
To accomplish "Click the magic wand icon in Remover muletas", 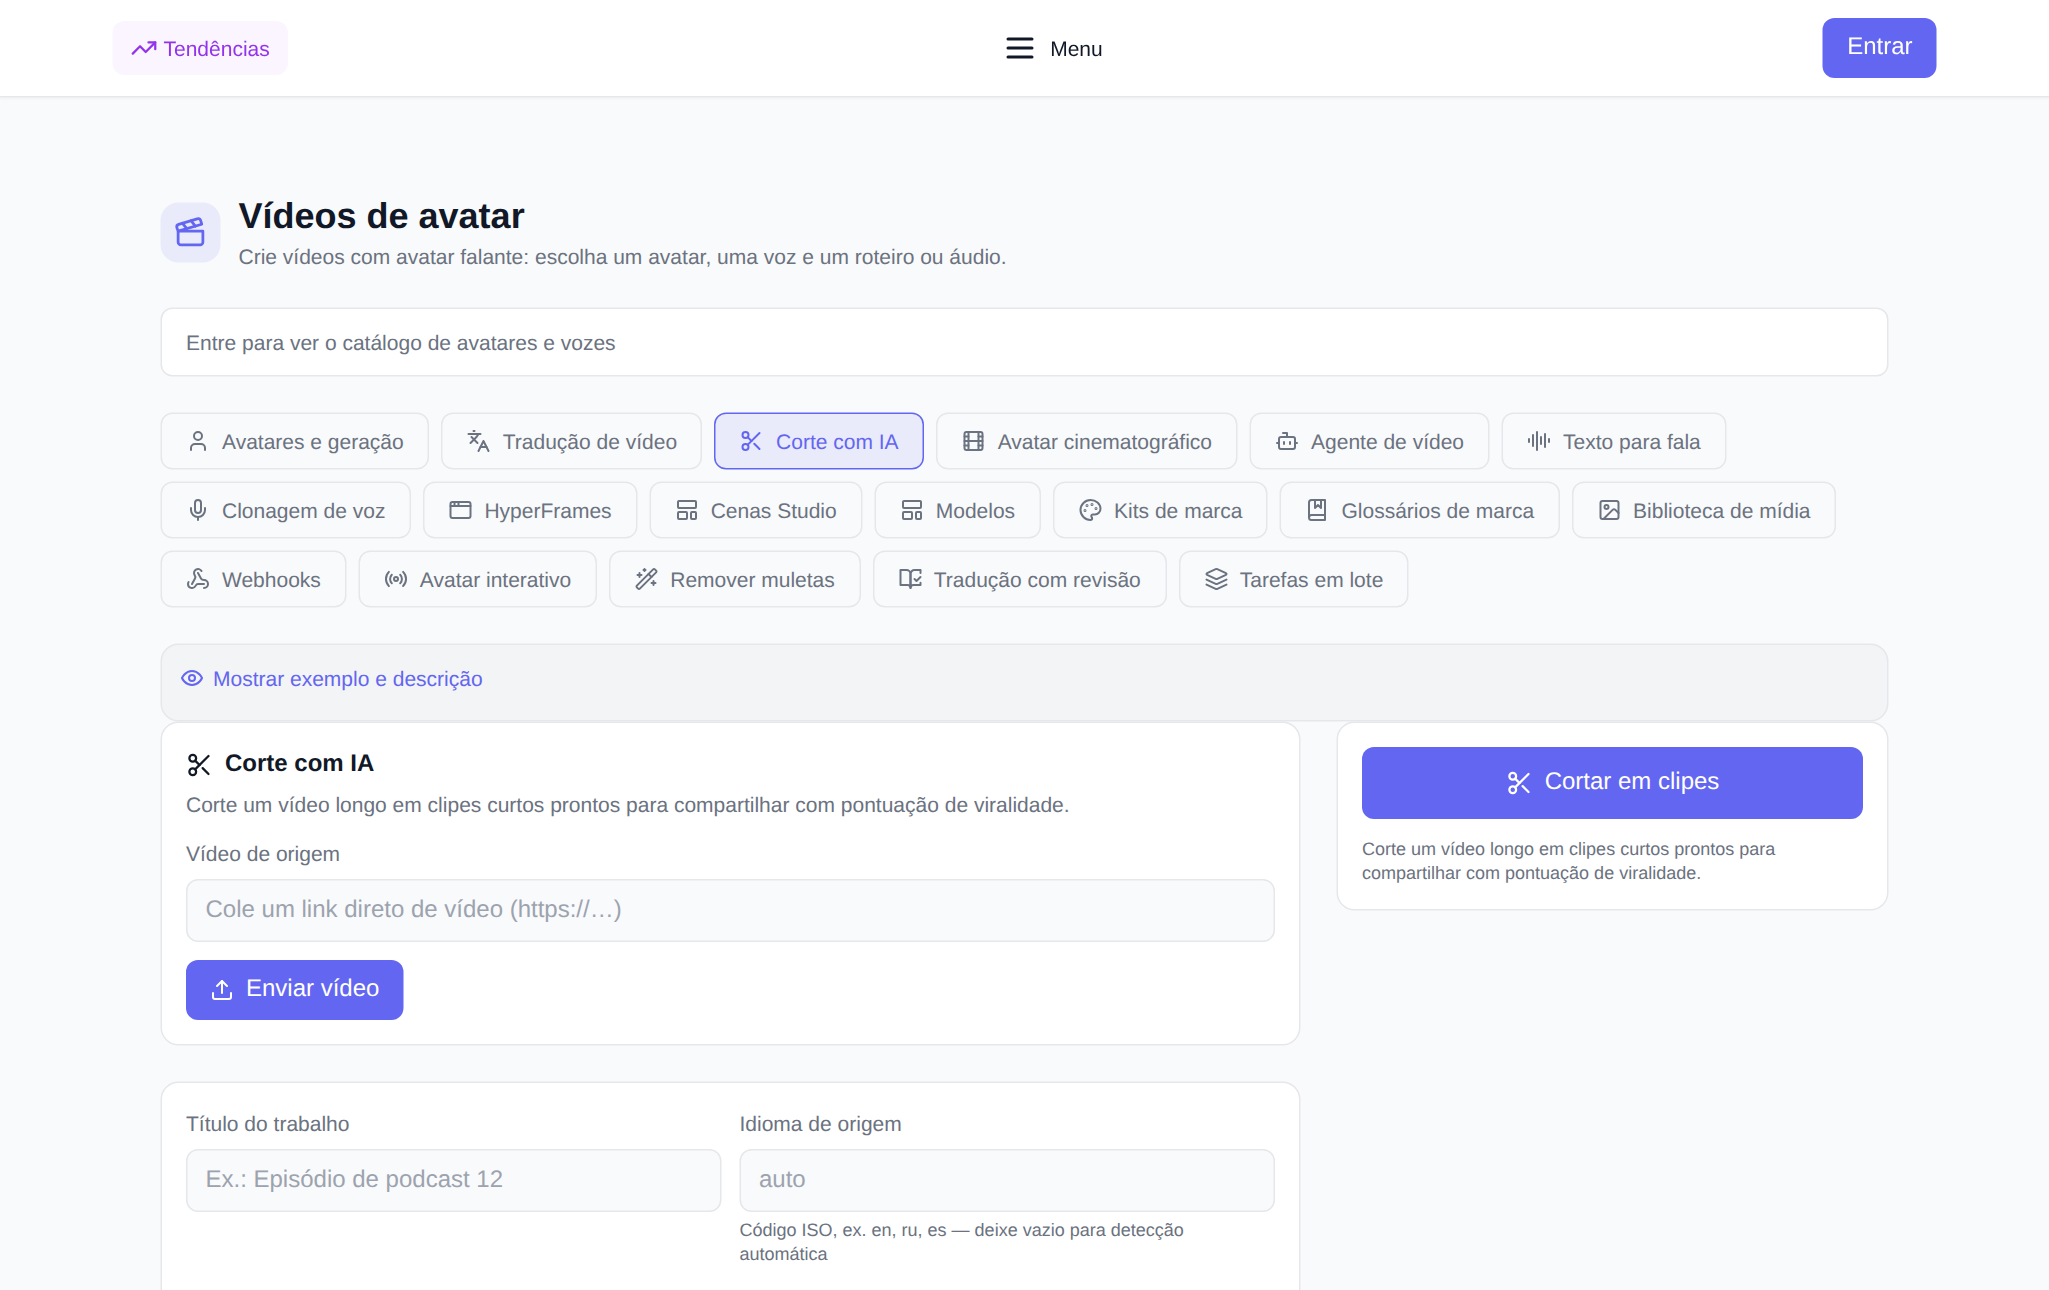I will [x=646, y=579].
